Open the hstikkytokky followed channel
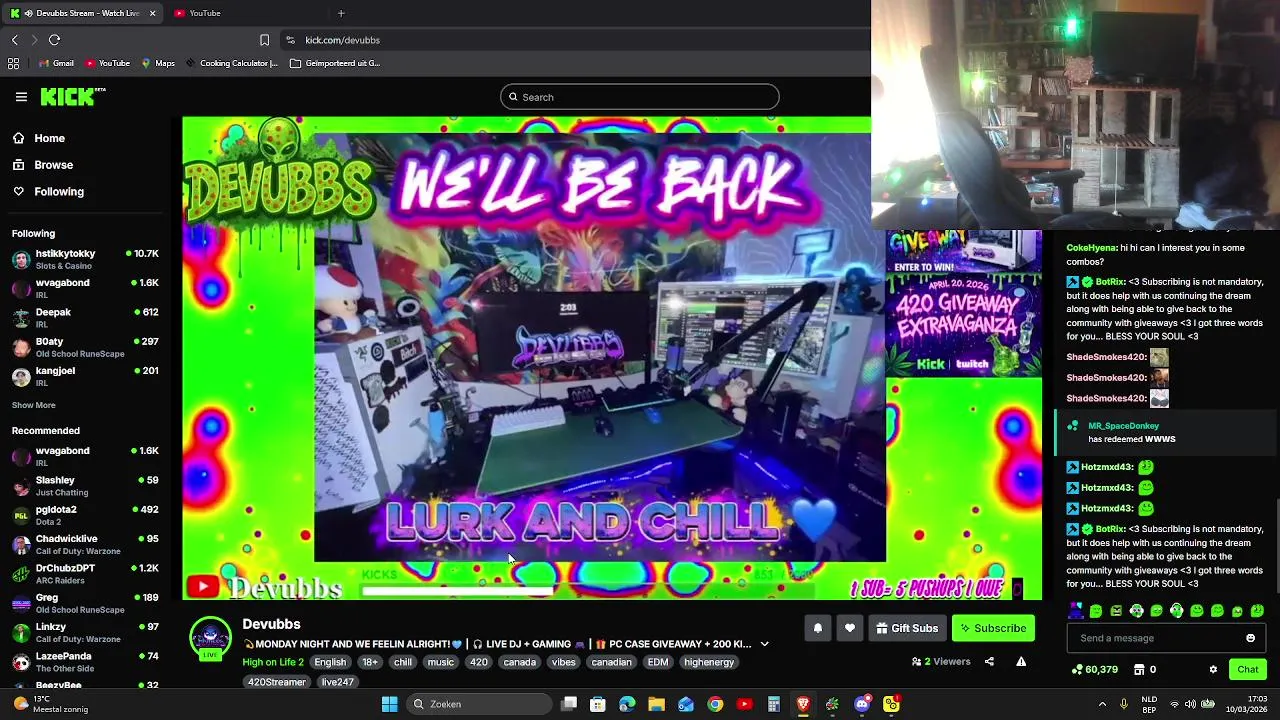Viewport: 1280px width, 720px height. (85, 259)
